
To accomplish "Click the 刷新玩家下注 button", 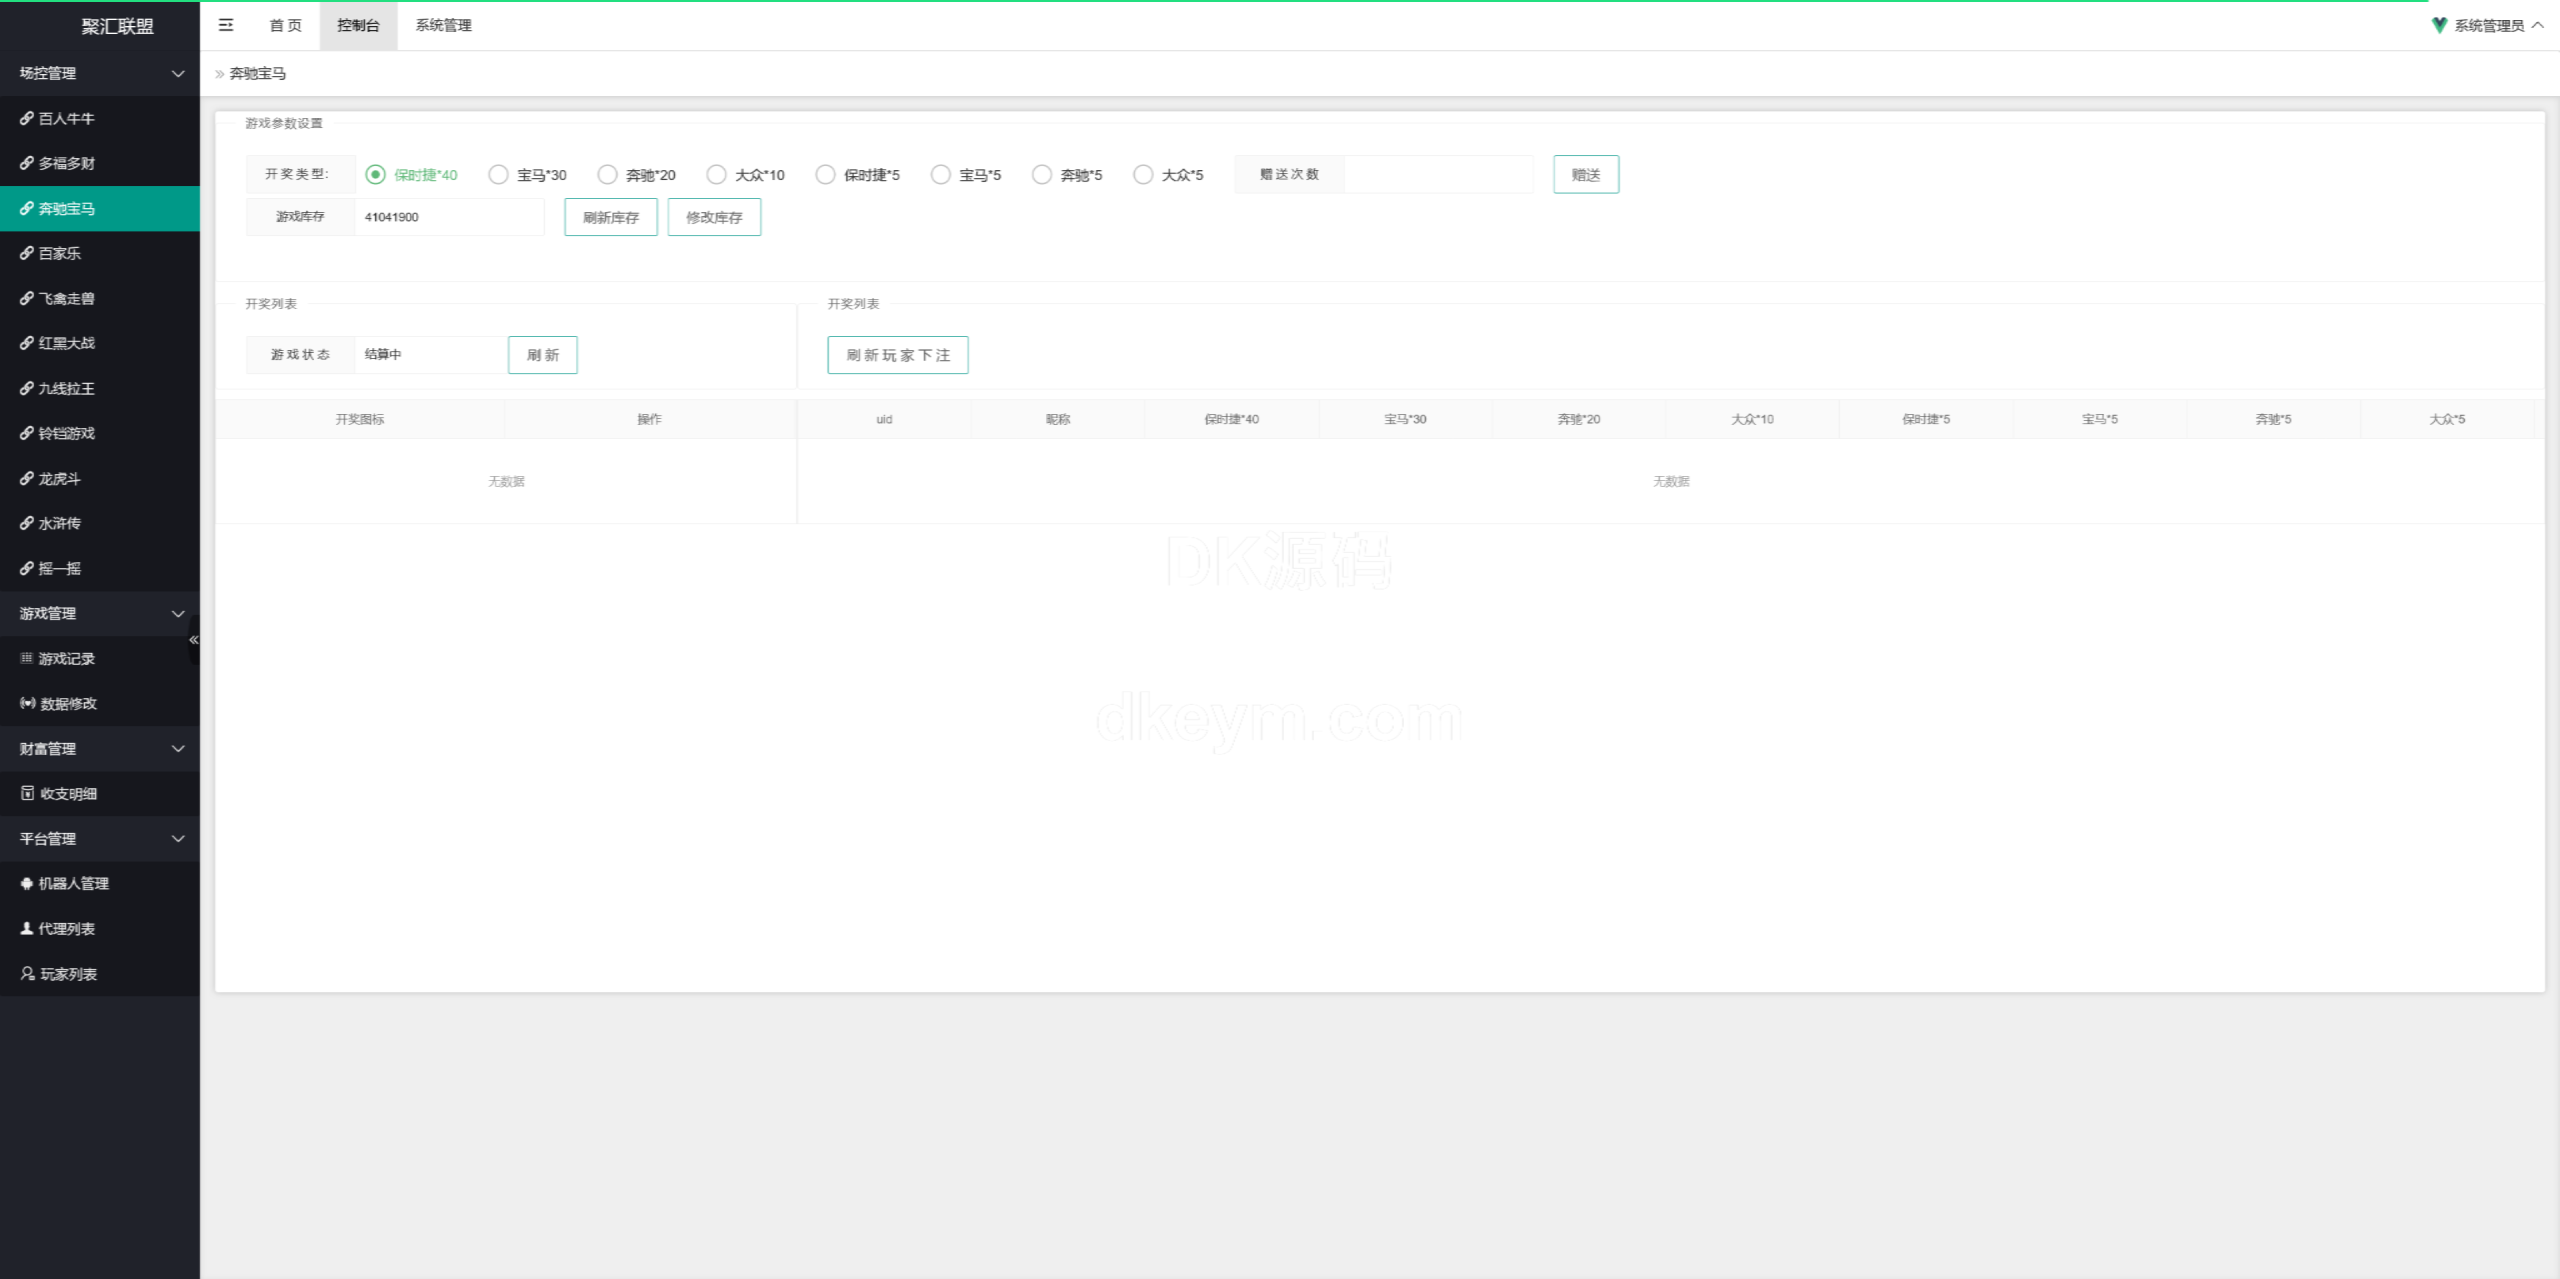I will (x=898, y=355).
